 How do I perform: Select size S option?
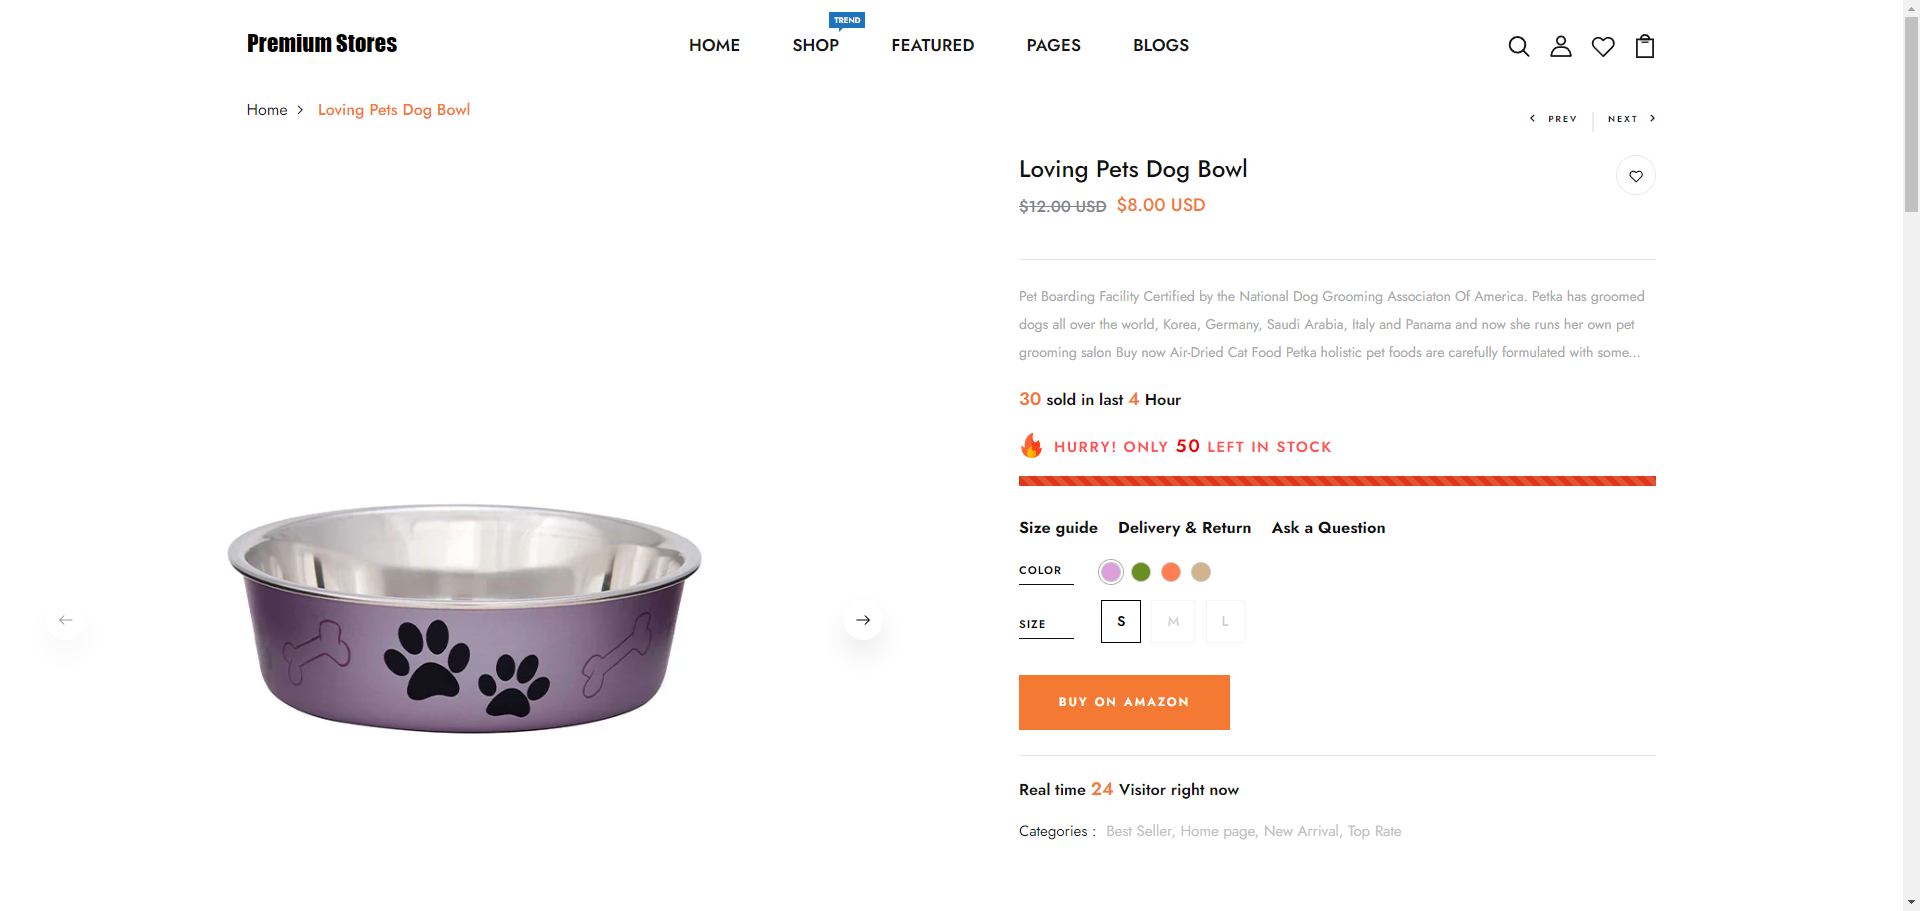[x=1121, y=621]
